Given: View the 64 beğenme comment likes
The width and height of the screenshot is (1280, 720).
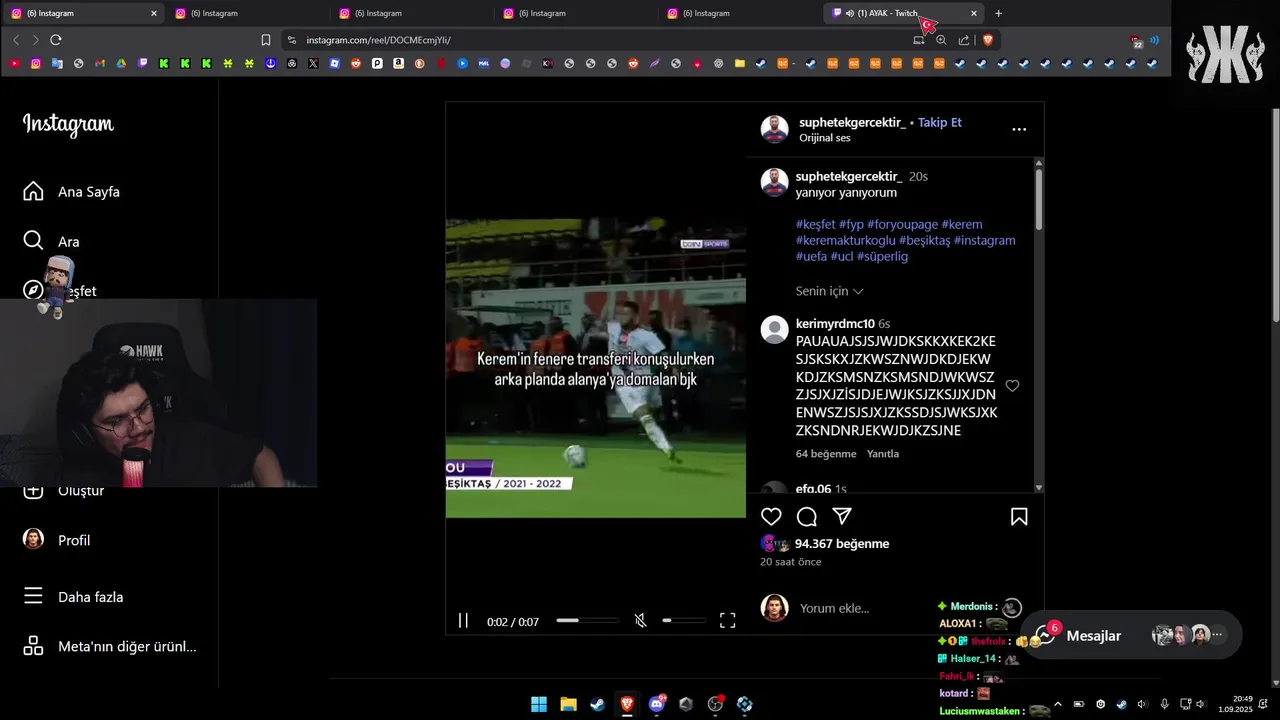Looking at the screenshot, I should tap(826, 454).
